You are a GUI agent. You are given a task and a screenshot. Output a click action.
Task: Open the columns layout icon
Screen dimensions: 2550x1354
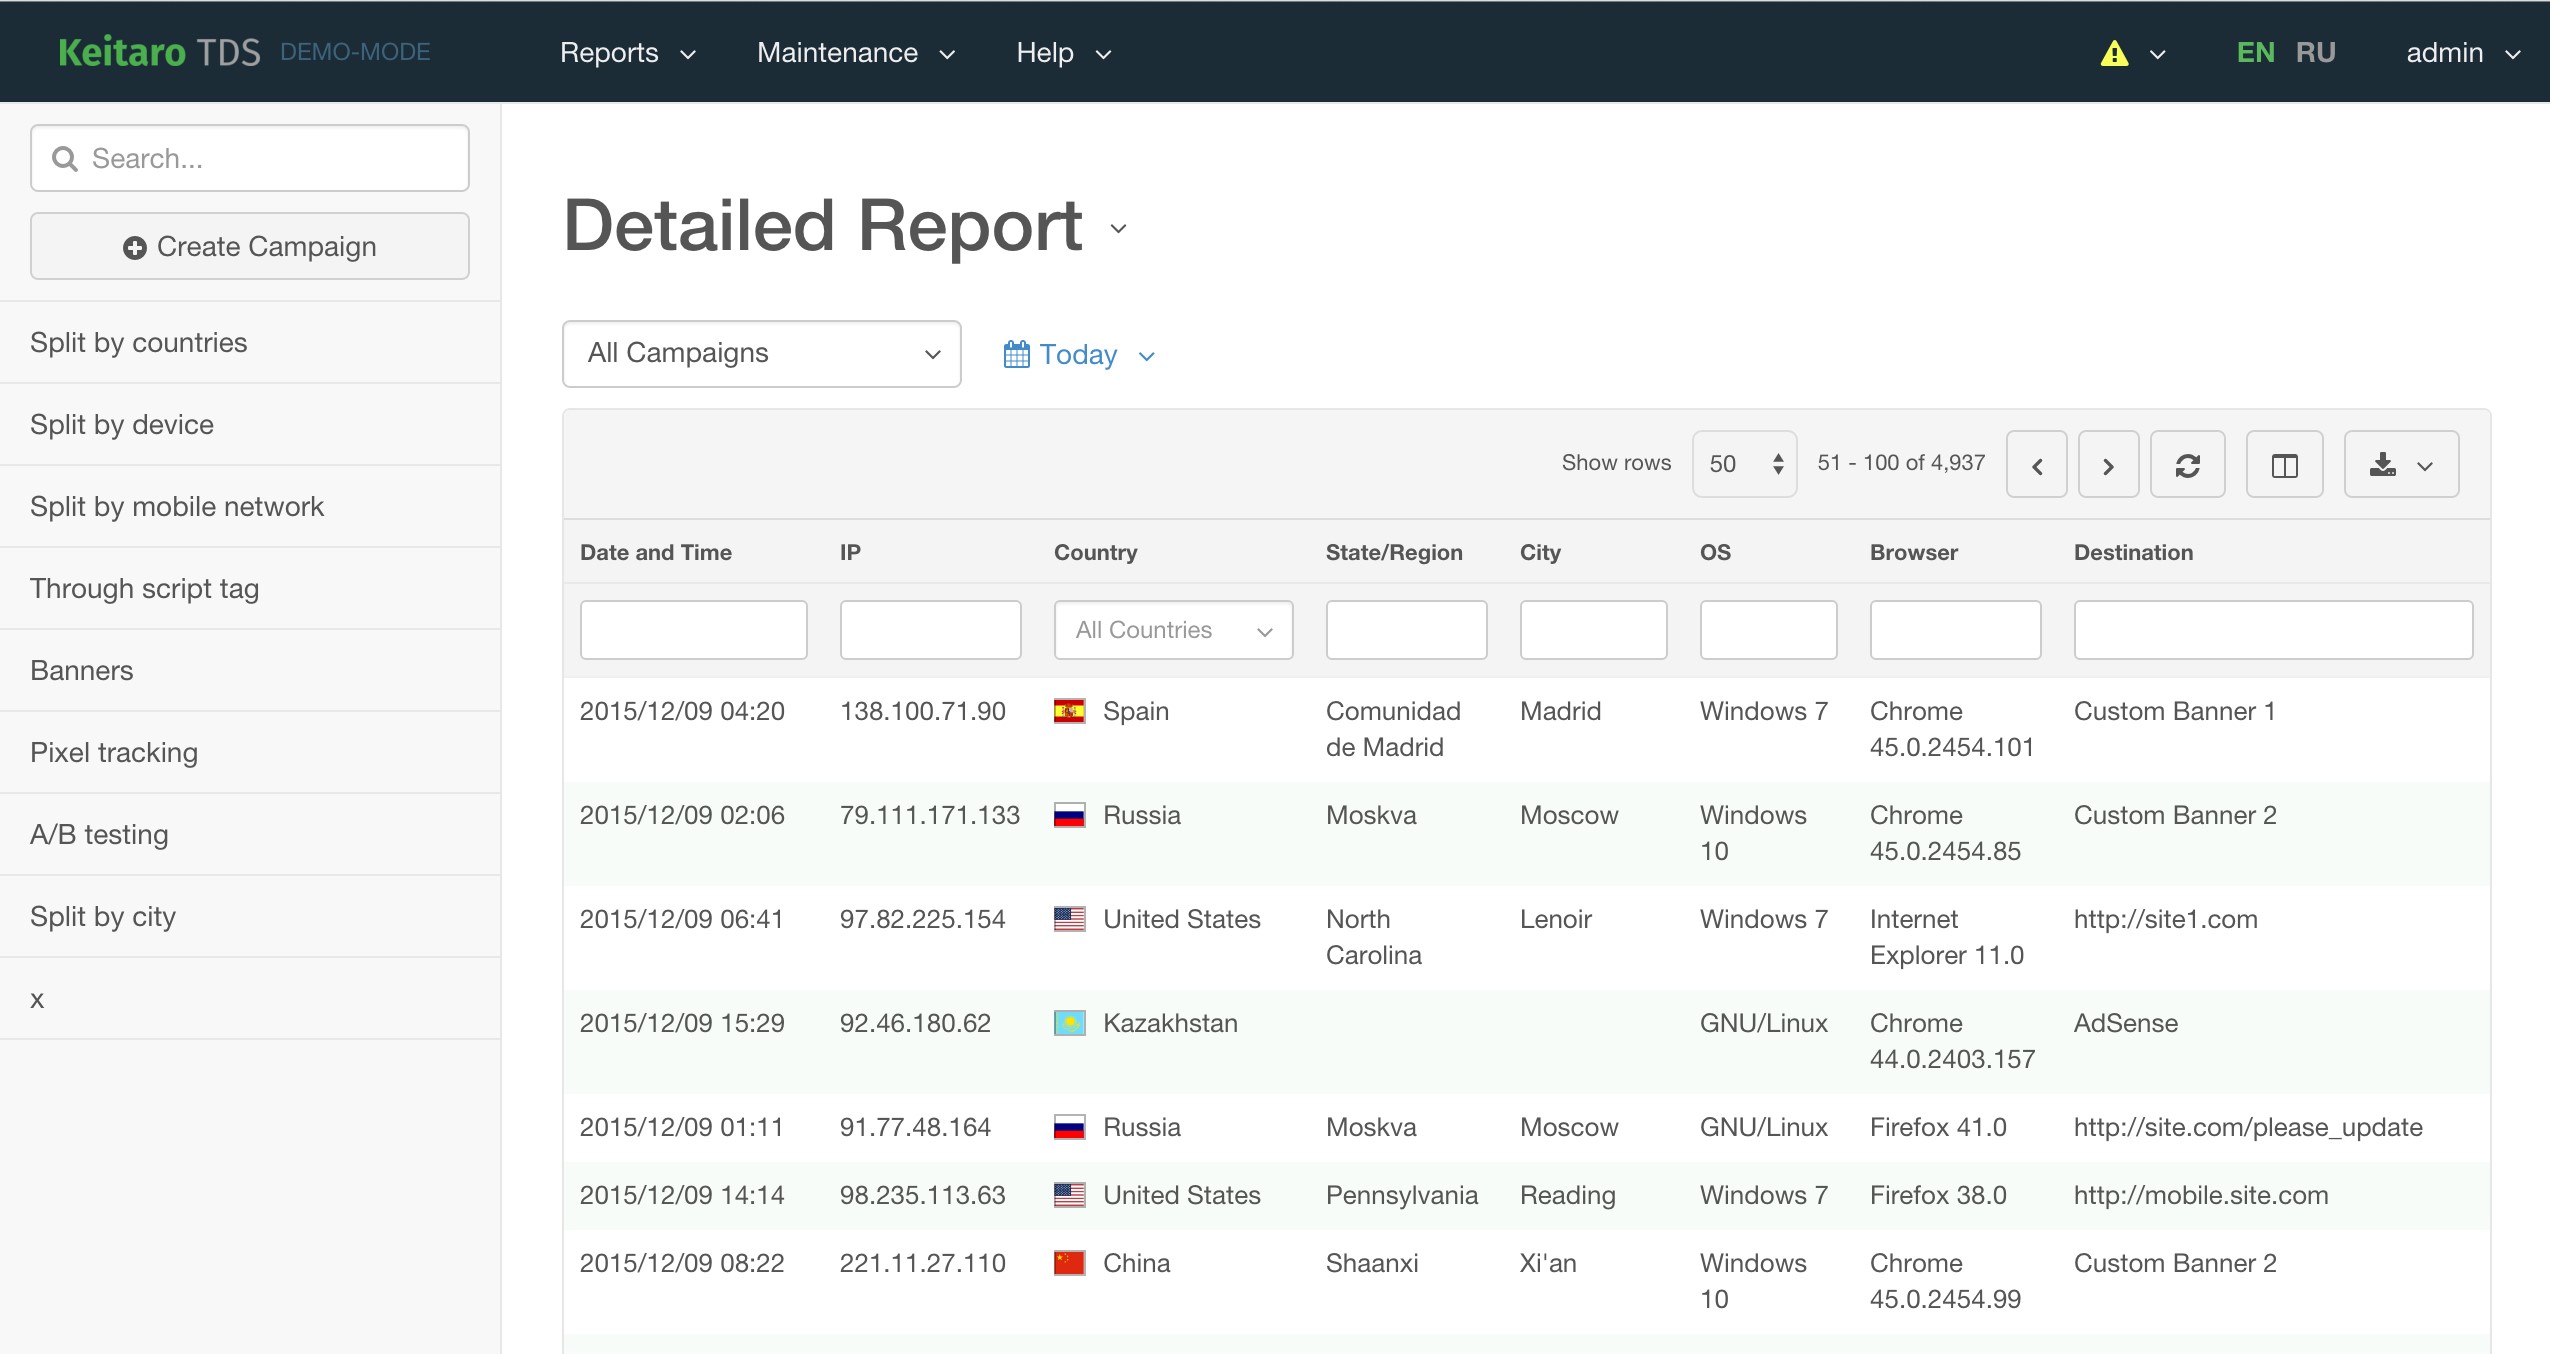(2284, 465)
